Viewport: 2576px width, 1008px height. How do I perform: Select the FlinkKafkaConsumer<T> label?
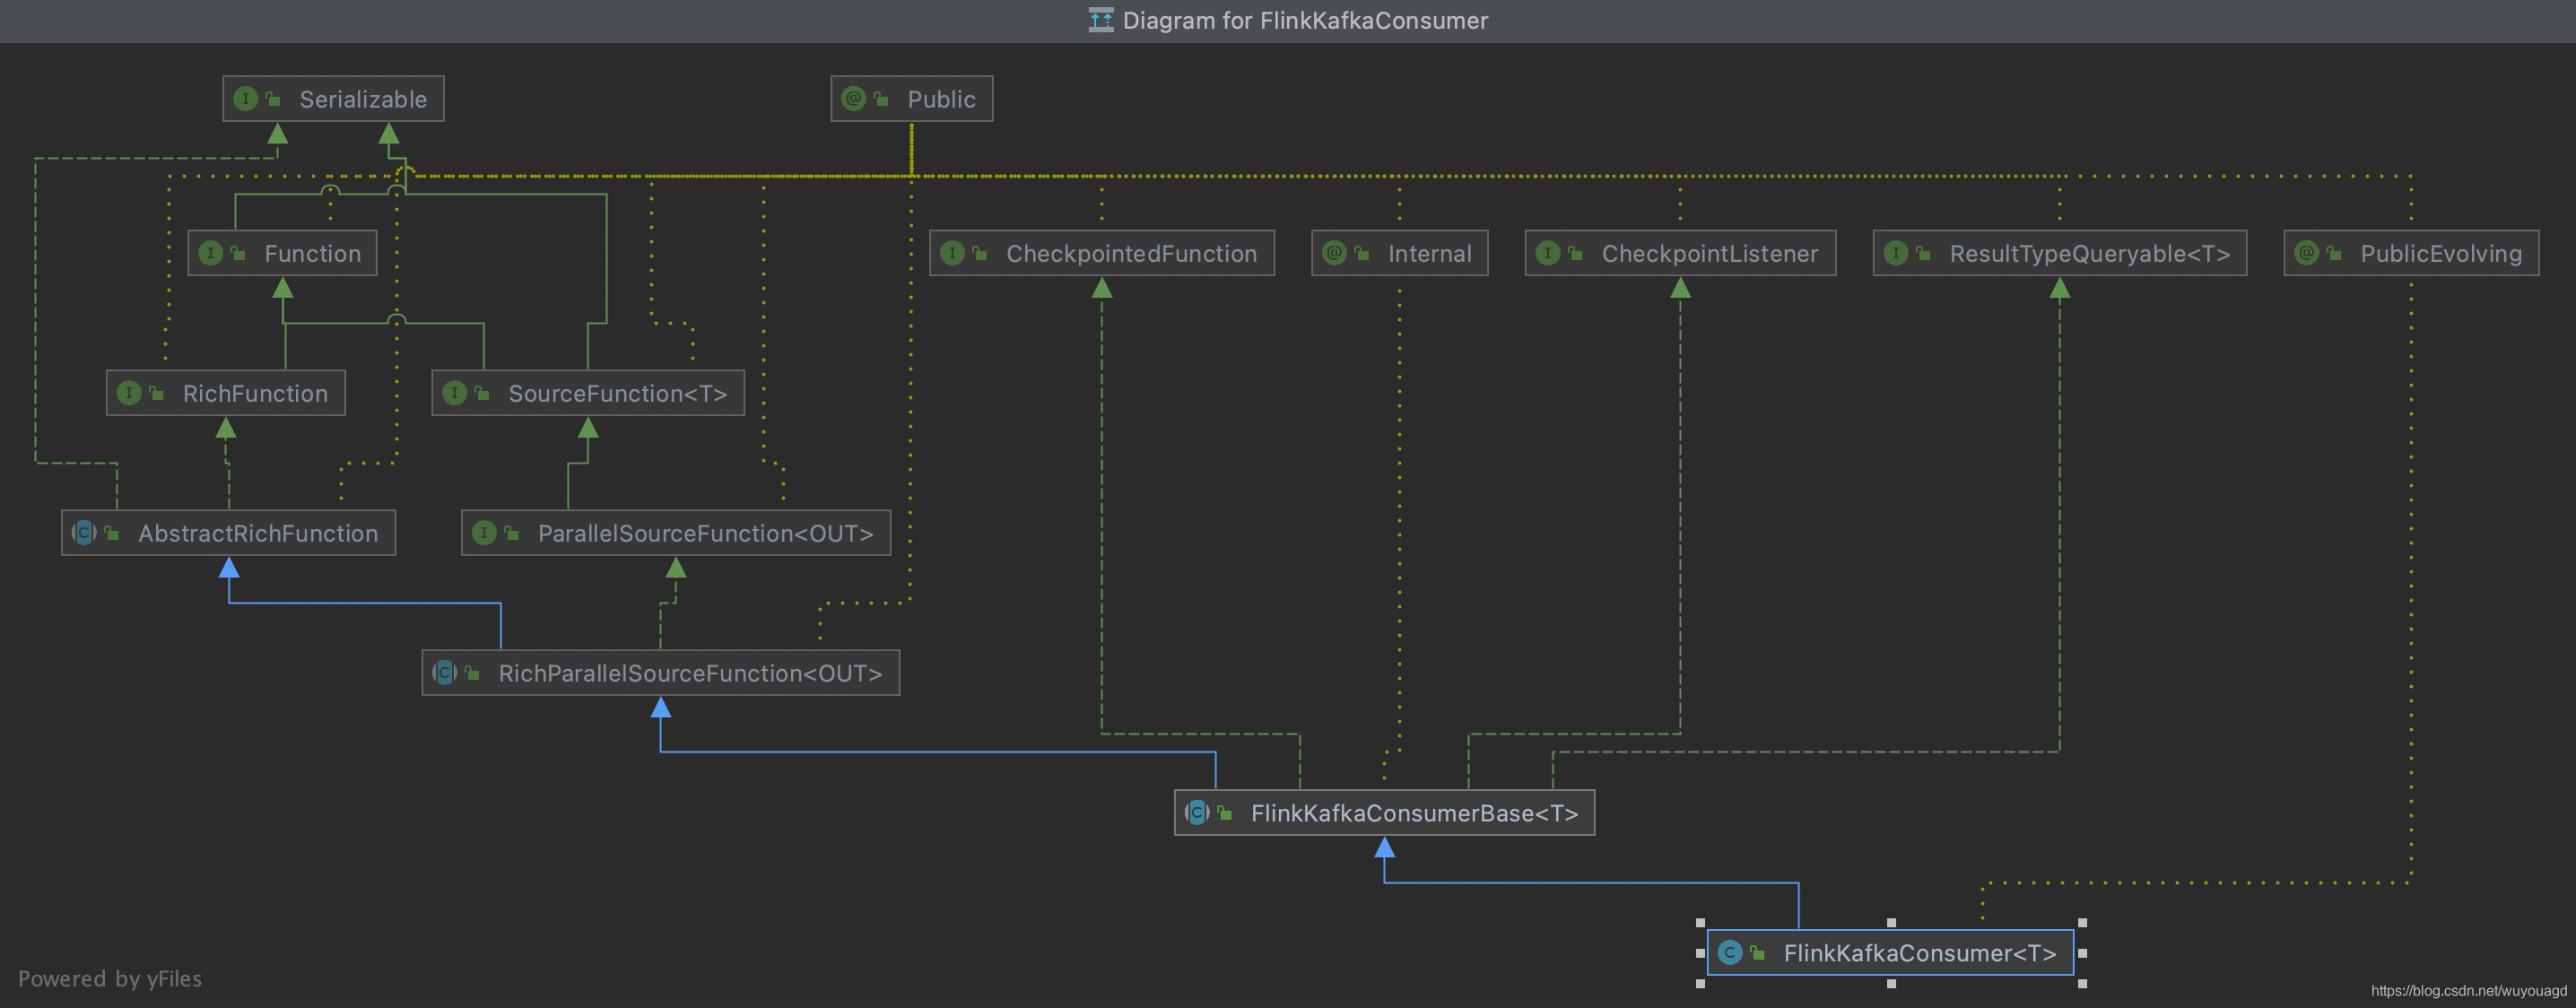1920,953
